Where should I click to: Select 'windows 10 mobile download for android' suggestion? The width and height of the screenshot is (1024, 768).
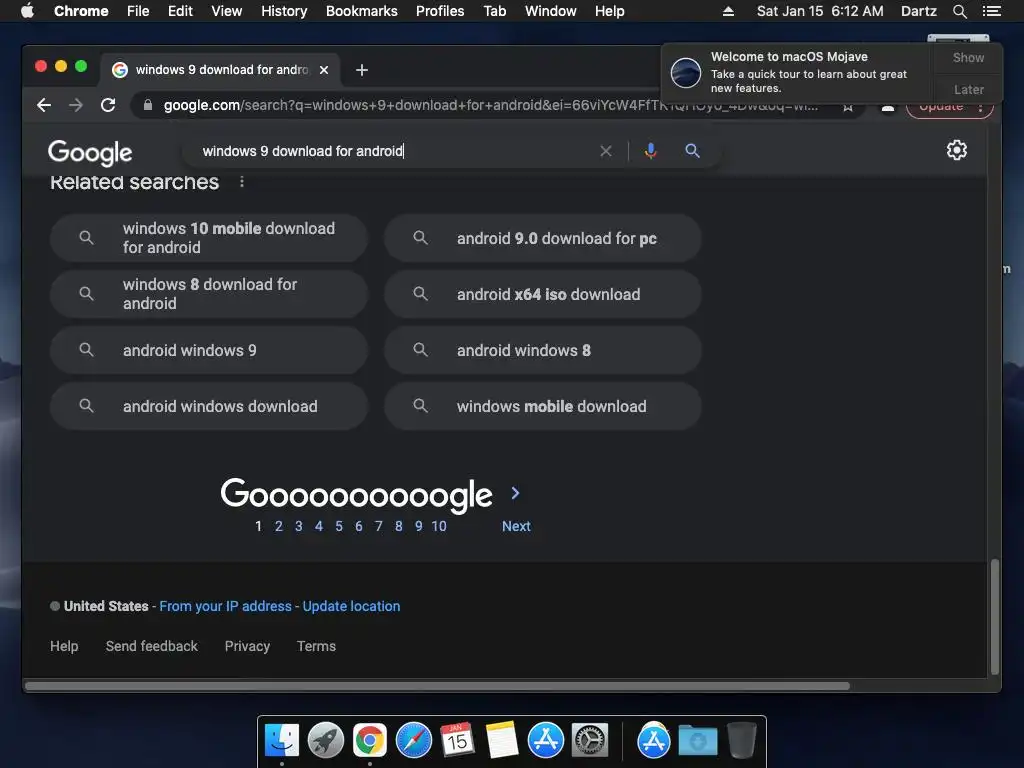click(x=209, y=238)
